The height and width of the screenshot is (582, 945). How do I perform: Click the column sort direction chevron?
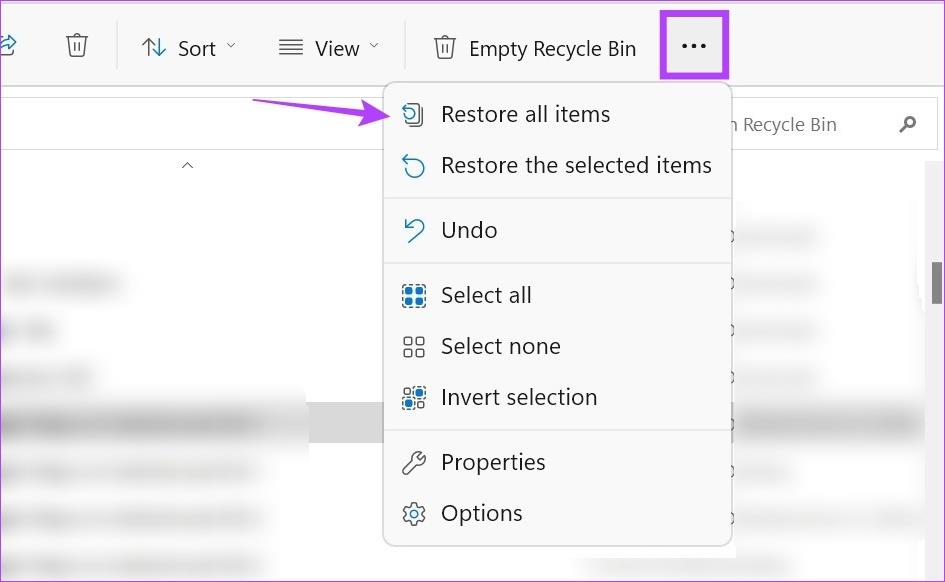click(187, 165)
